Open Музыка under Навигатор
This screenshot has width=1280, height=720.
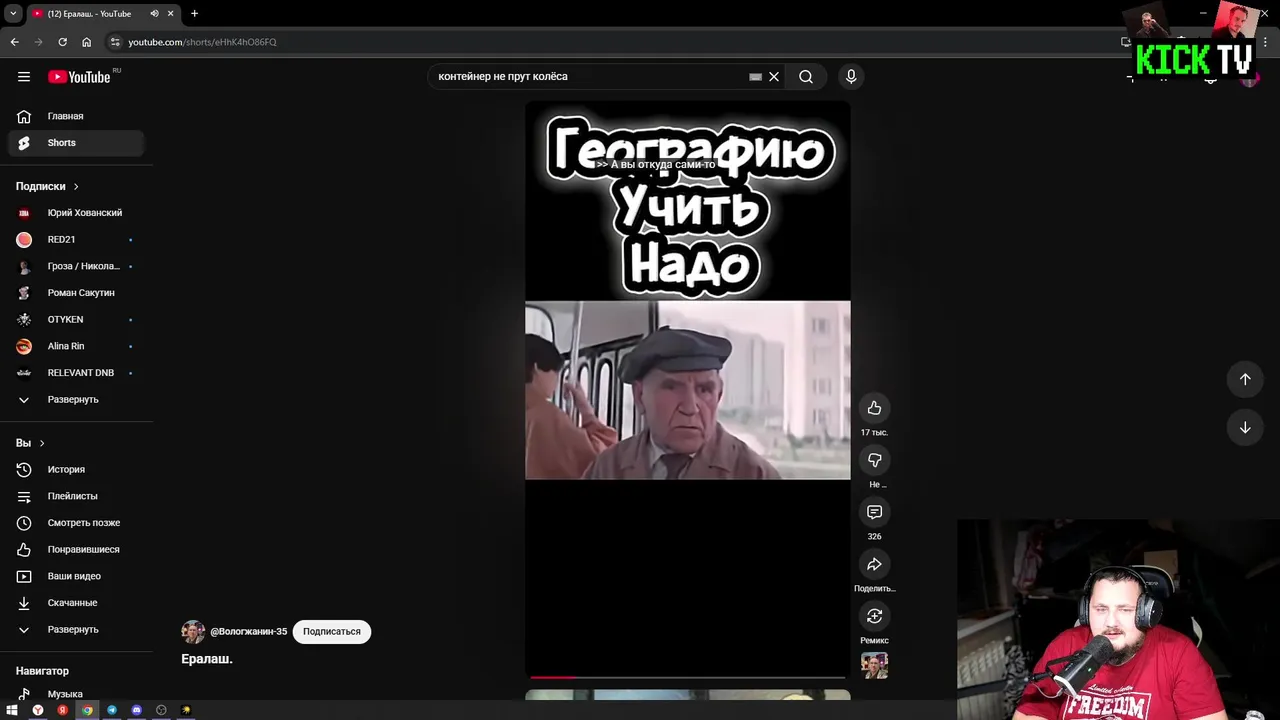click(x=76, y=693)
